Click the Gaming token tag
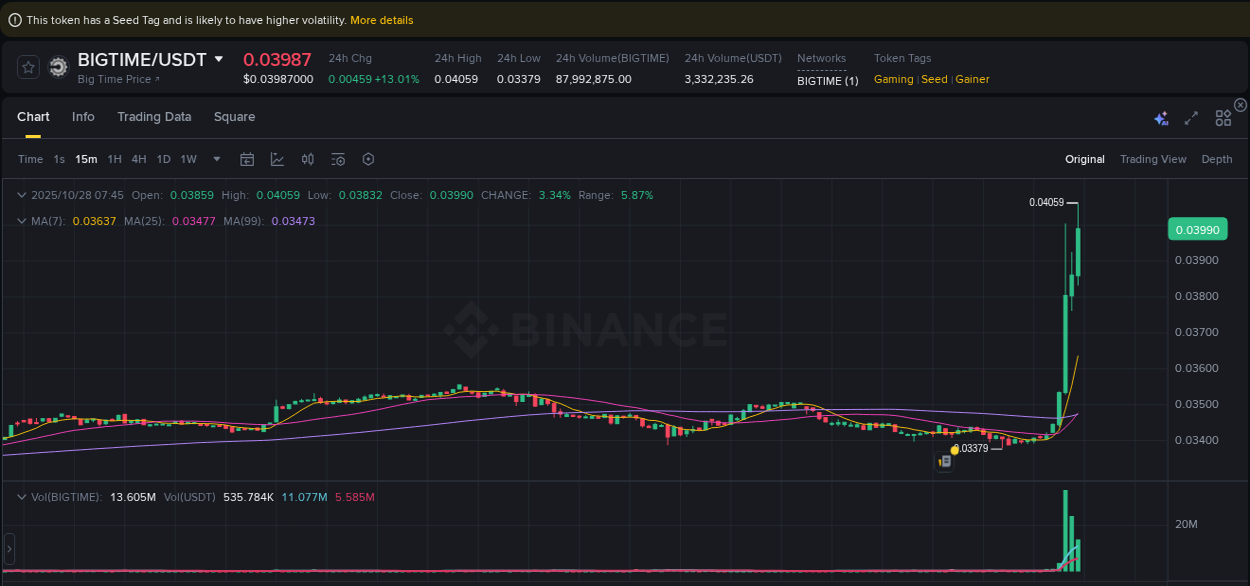 point(892,78)
